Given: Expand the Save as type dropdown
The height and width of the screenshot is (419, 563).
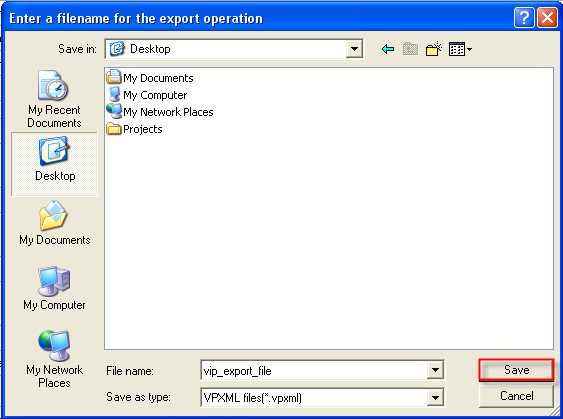Looking at the screenshot, I should click(435, 397).
